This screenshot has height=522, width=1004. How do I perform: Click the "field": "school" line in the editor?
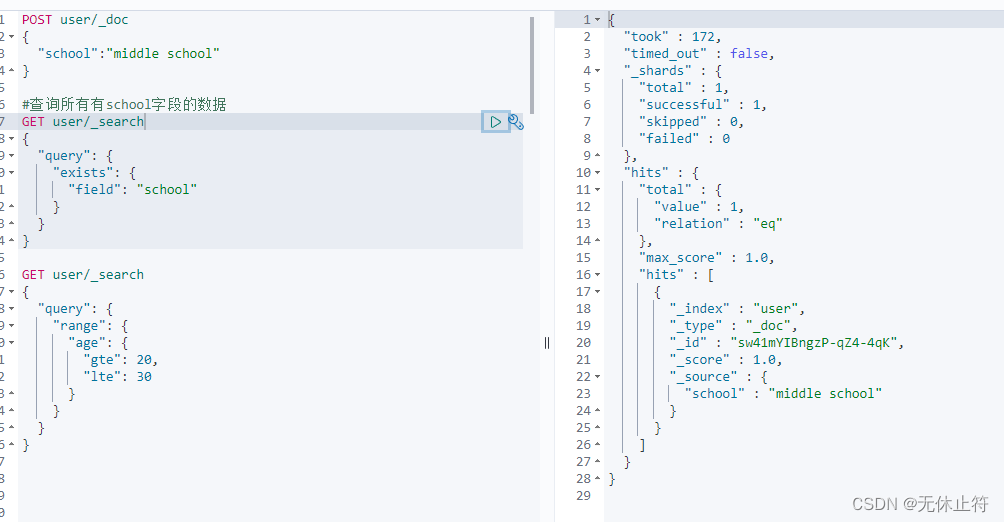click(132, 190)
